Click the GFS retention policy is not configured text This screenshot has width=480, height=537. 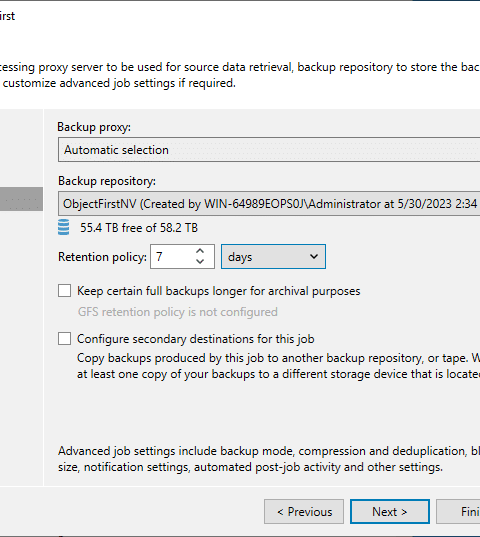coord(177,312)
